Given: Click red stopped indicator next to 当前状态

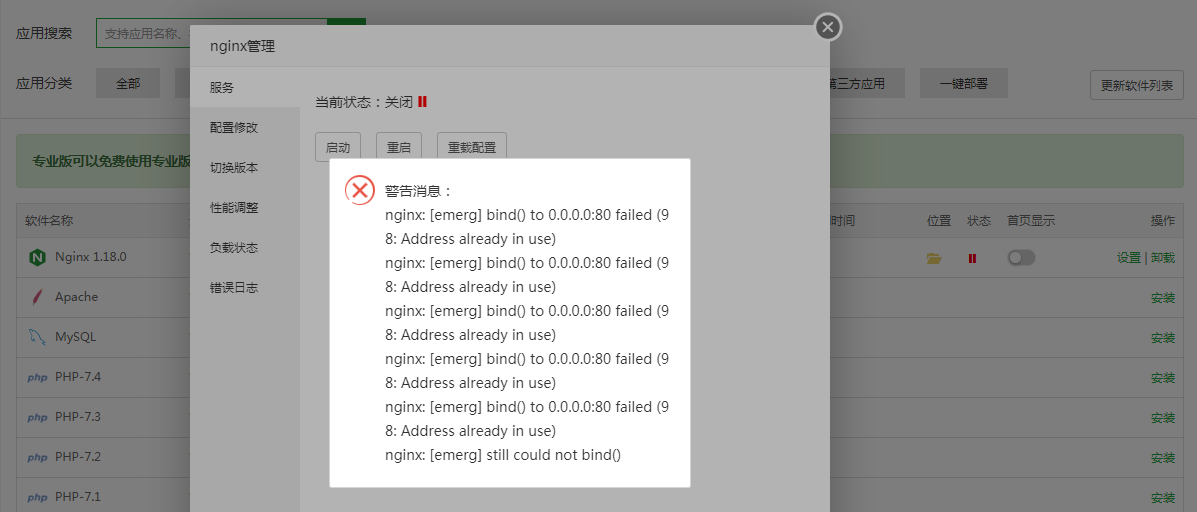Looking at the screenshot, I should [422, 101].
